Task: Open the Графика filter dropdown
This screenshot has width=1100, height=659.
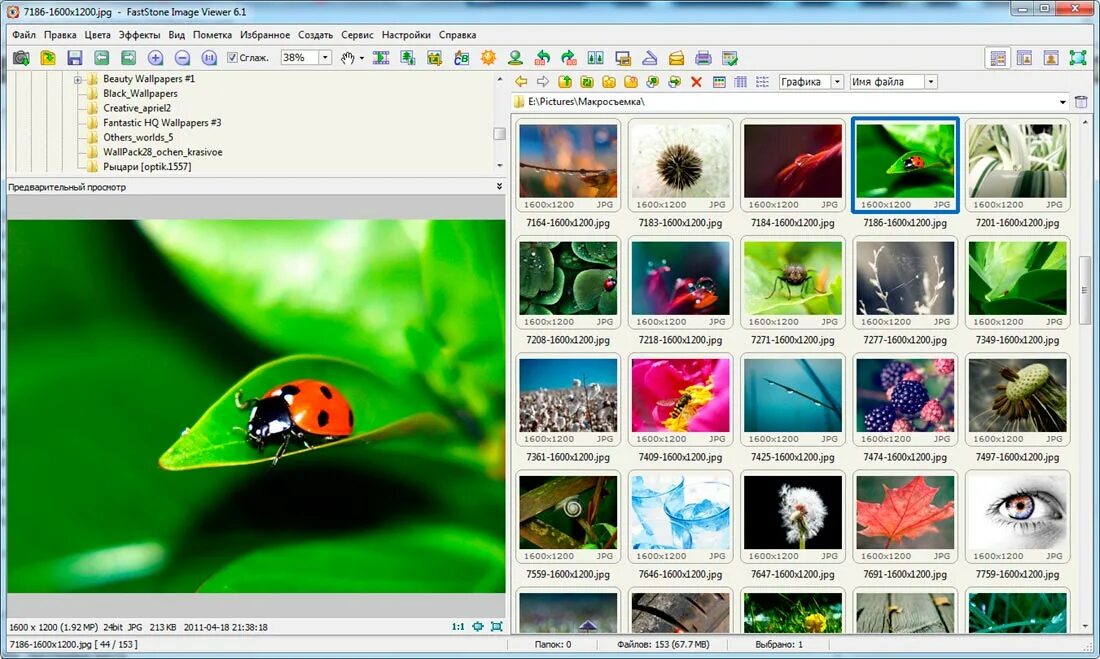Action: pos(837,82)
